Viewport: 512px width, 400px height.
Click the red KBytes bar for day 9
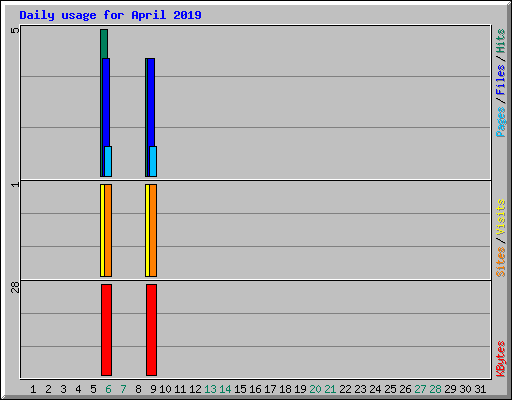(151, 330)
